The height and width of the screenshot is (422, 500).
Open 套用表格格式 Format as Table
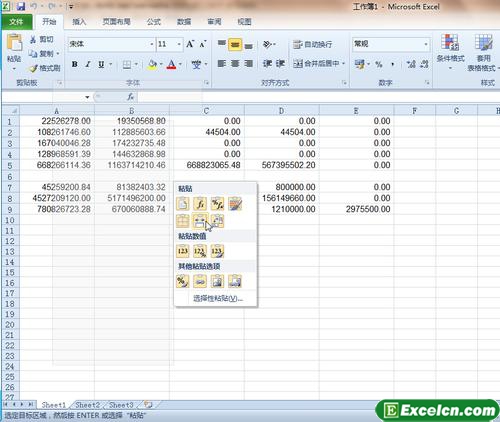[483, 53]
